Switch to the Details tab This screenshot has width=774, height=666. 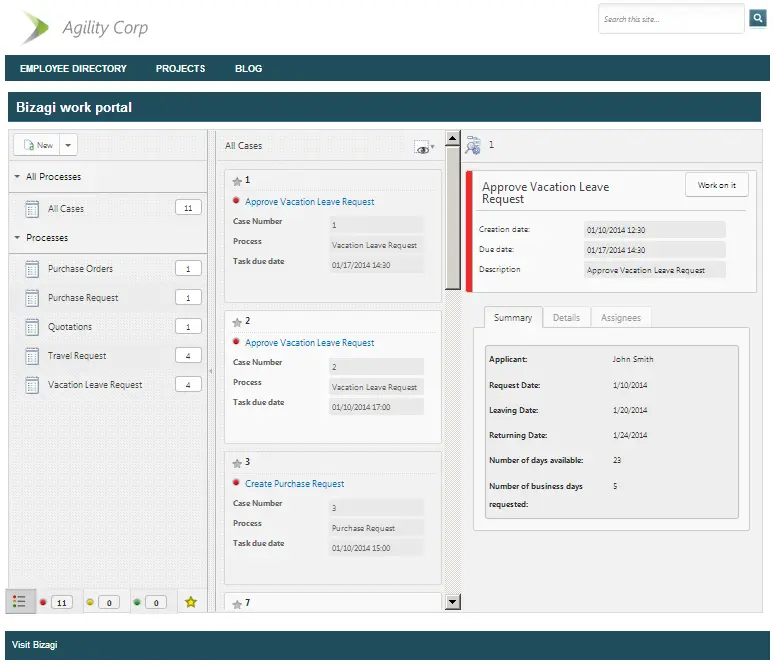[566, 317]
